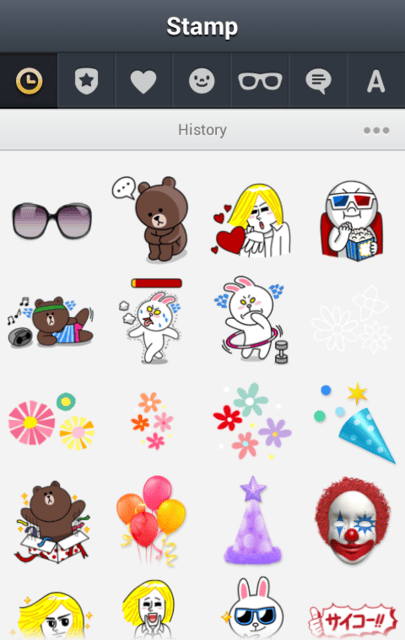Open the three-dot History options menu
Screen dimensions: 405x640
pos(376,130)
